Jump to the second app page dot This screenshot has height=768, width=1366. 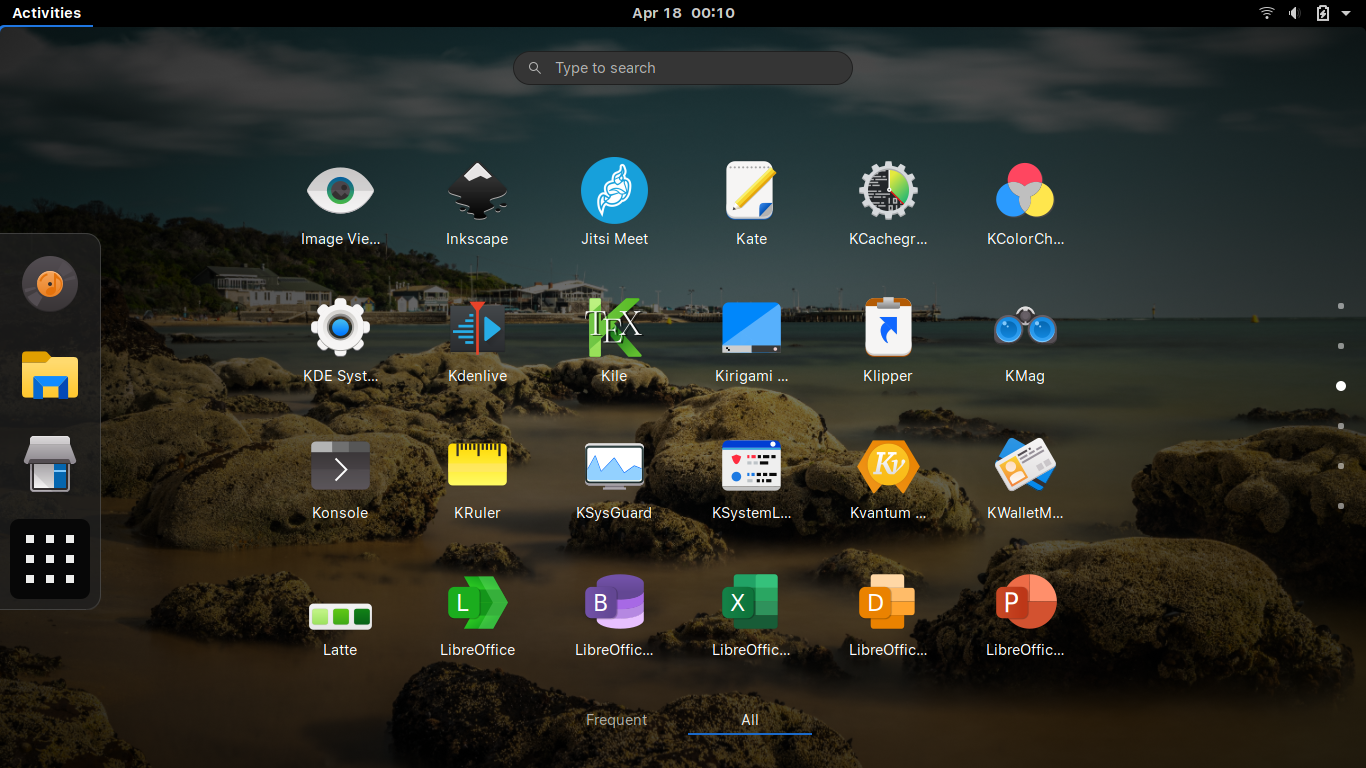point(1341,346)
